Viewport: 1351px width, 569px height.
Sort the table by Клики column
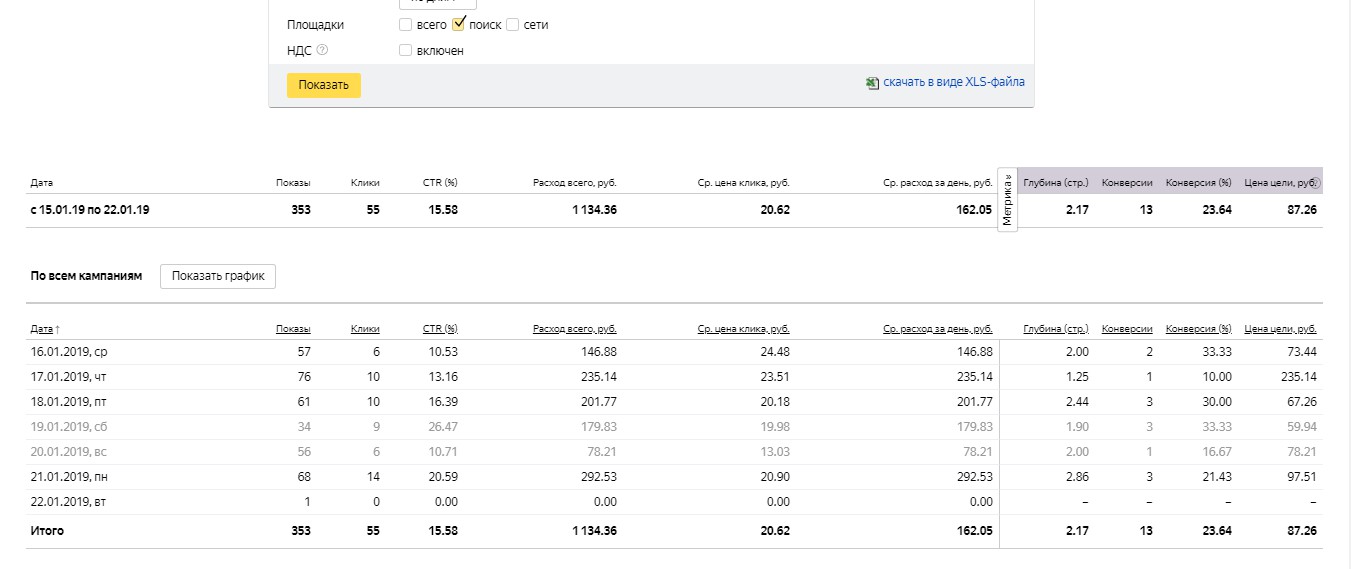pyautogui.click(x=365, y=329)
